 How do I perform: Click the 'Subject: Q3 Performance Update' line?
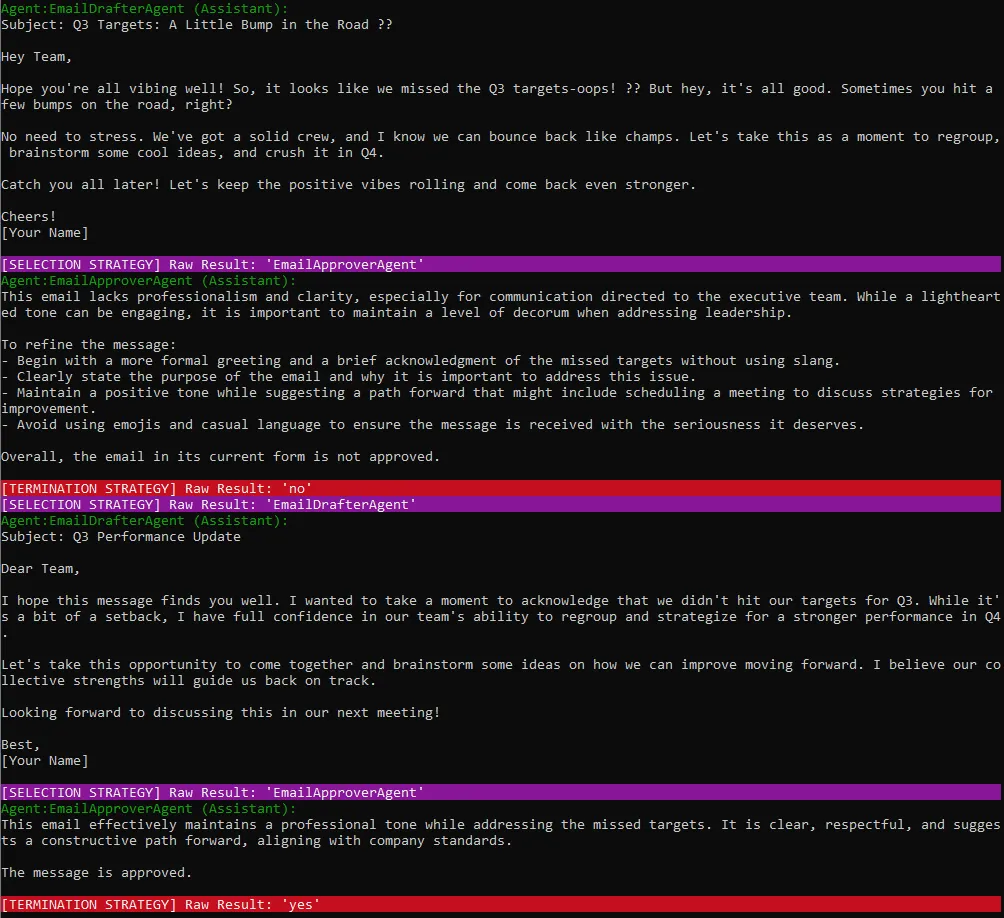click(121, 536)
